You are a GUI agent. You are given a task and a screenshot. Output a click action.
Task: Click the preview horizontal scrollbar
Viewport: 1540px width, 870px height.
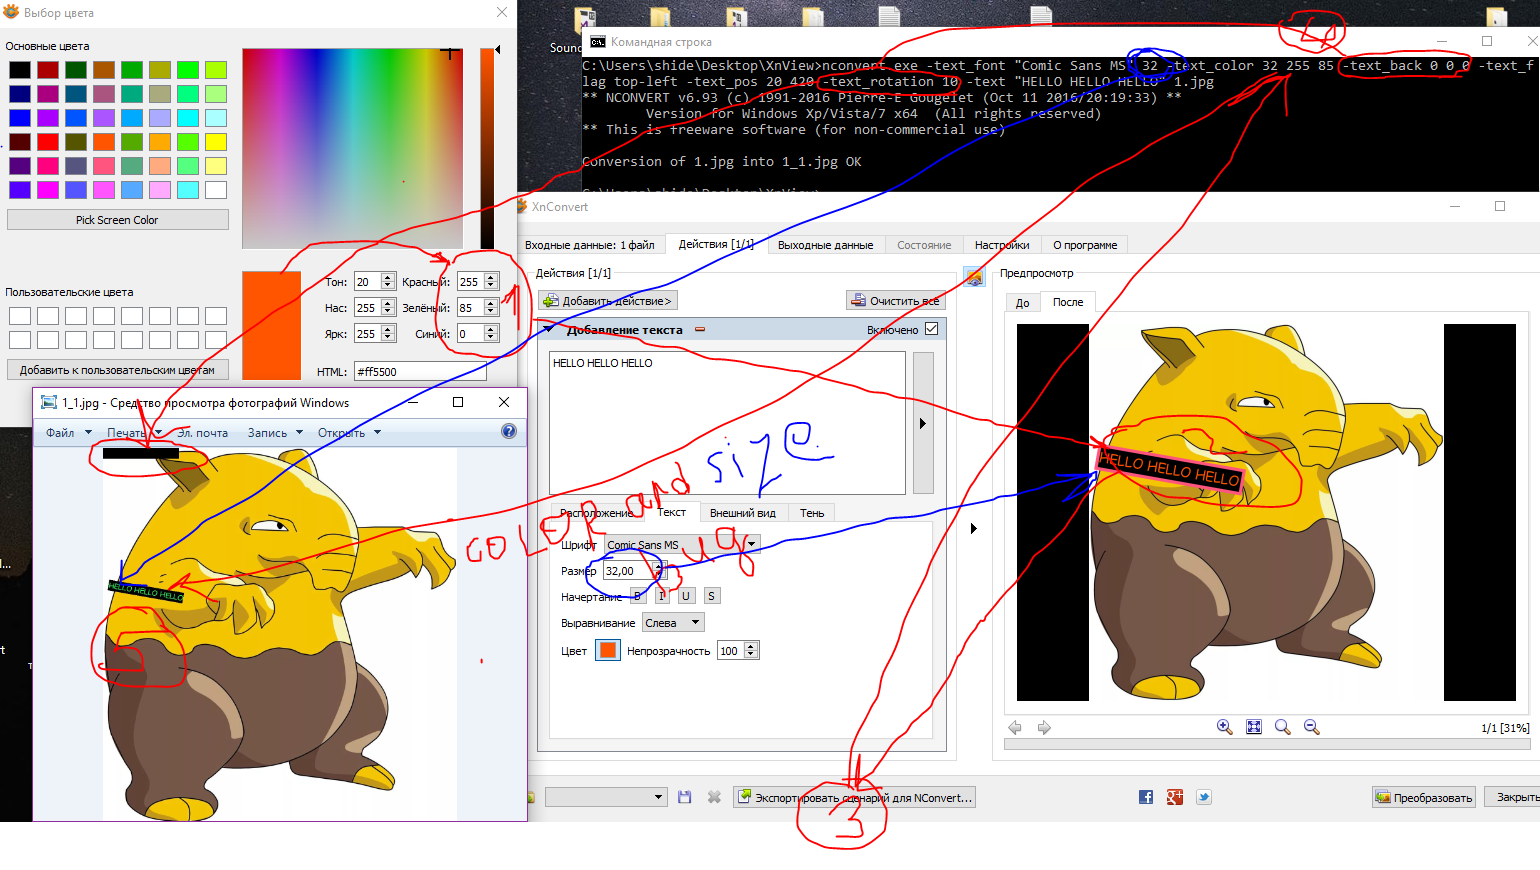[x=1267, y=744]
